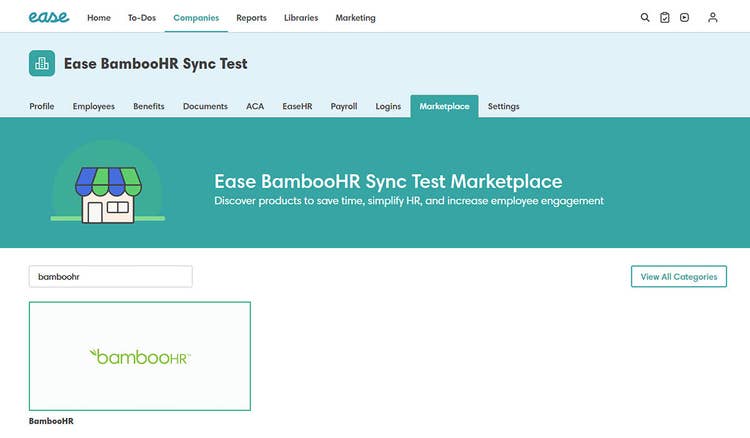Image resolution: width=750 pixels, height=438 pixels.
Task: Click the Ease BambooHR Sync Test company title
Action: (155, 64)
